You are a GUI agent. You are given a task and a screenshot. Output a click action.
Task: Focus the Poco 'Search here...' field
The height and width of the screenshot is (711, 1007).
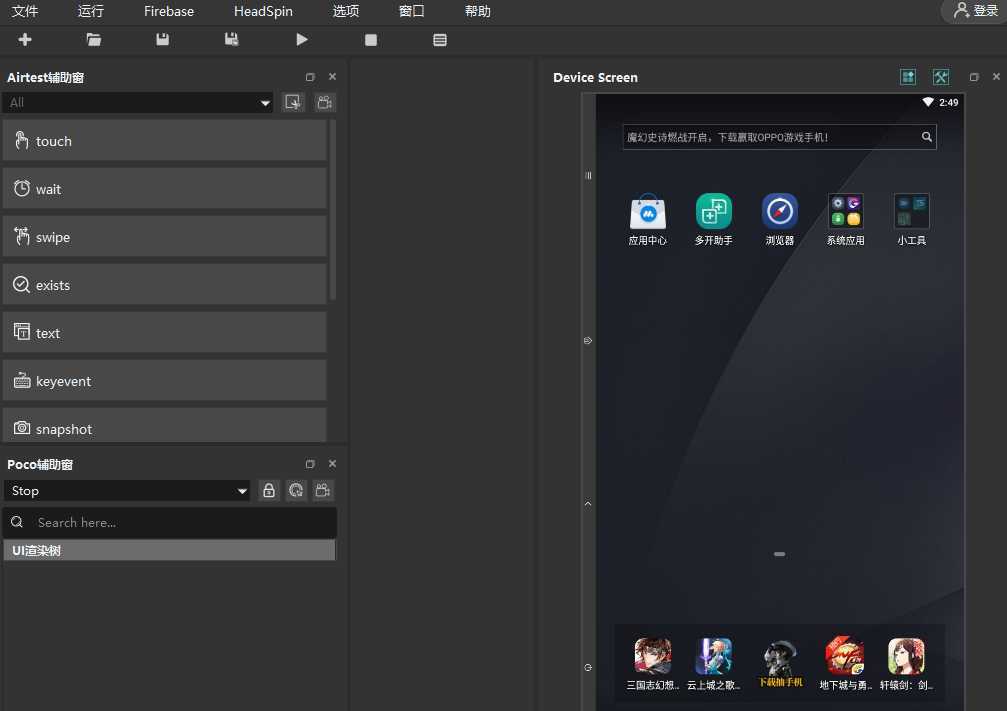point(170,523)
